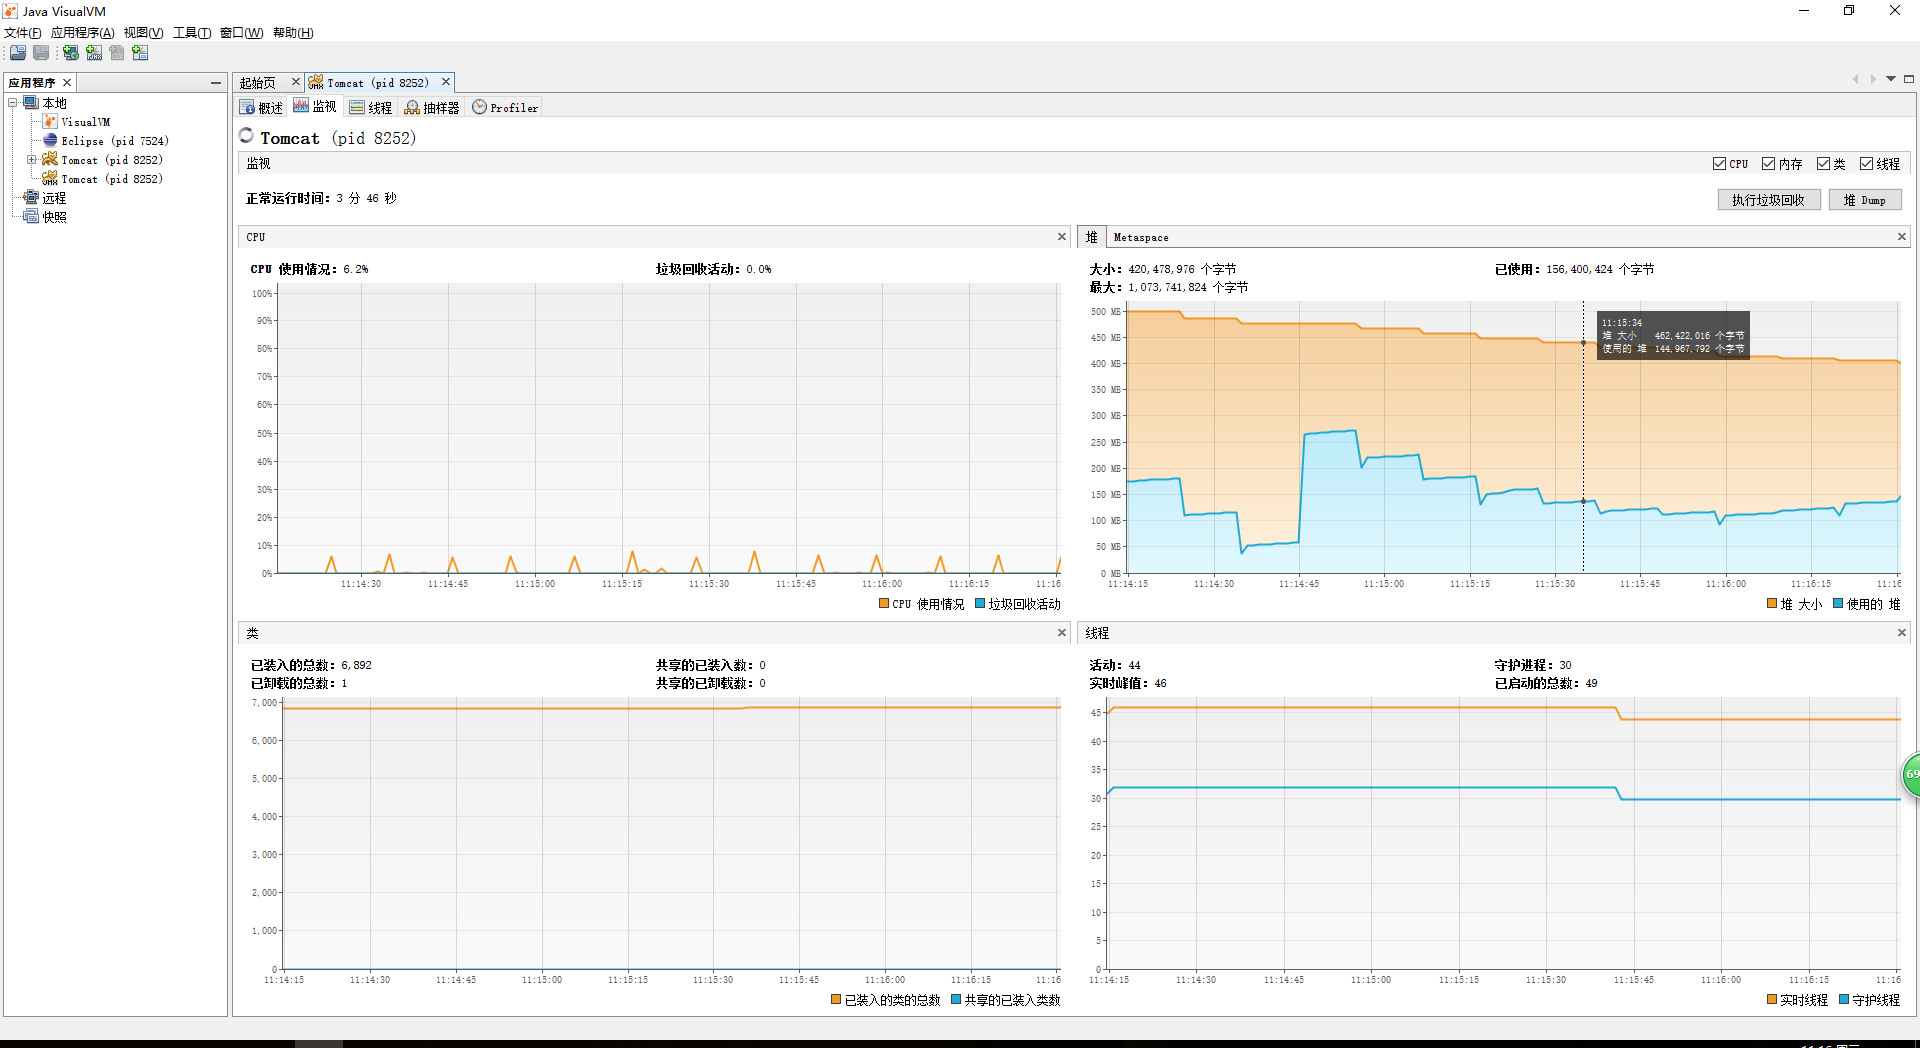Click the 执行垃圾回收 button
The height and width of the screenshot is (1048, 1920).
[1768, 200]
